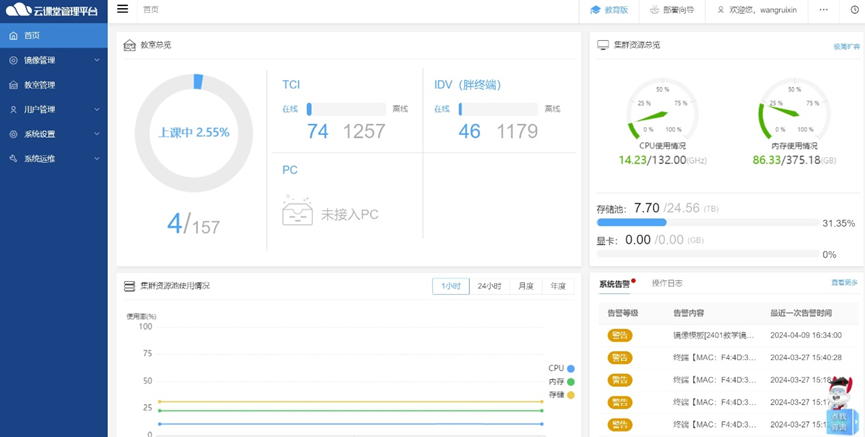Switch to the 操作日志 tab

[x=667, y=284]
